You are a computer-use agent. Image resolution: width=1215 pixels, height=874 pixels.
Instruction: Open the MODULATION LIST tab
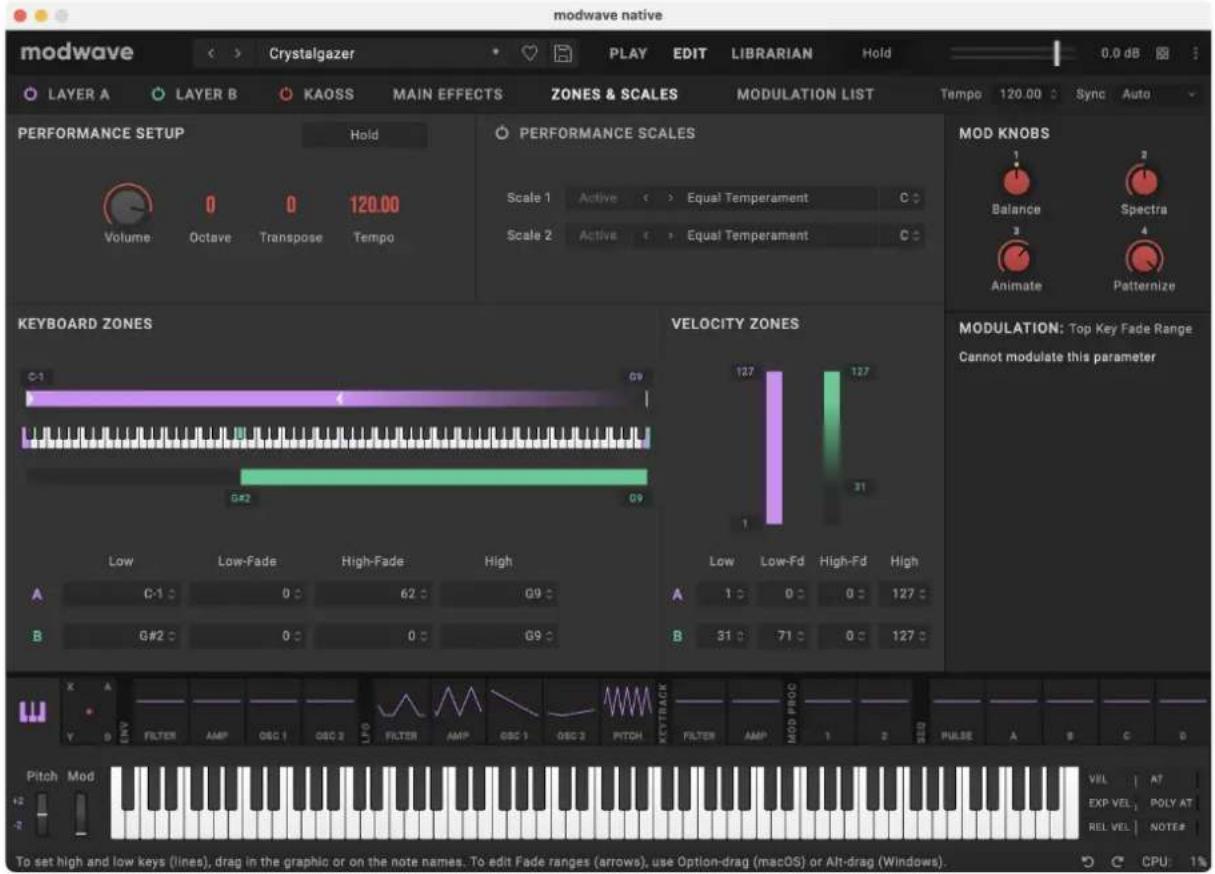[x=805, y=94]
